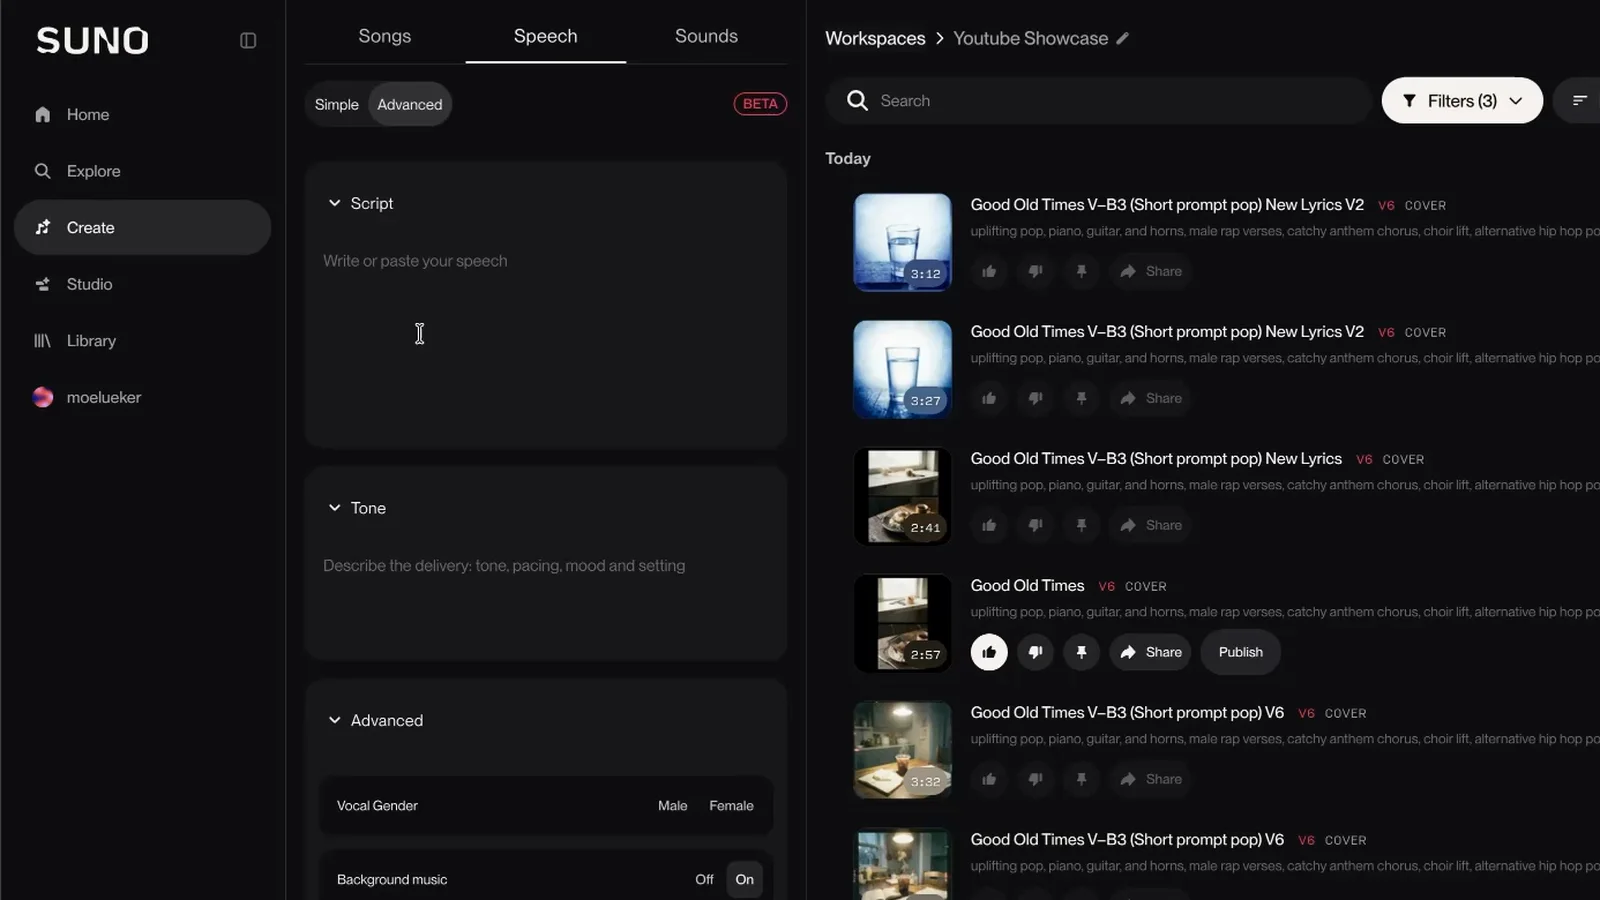Screen dimensions: 1600x900
Task: Share the 3:32 V6 song
Action: (x=1151, y=780)
